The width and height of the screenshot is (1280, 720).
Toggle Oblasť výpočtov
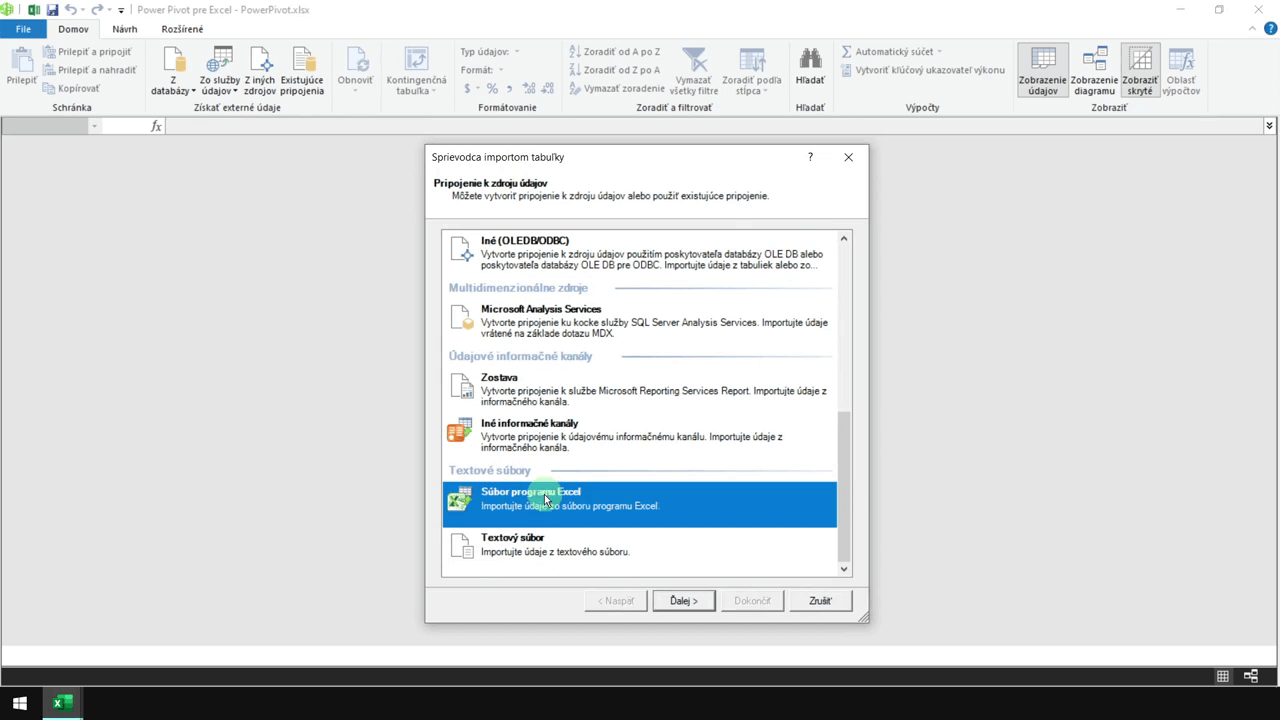[1181, 70]
